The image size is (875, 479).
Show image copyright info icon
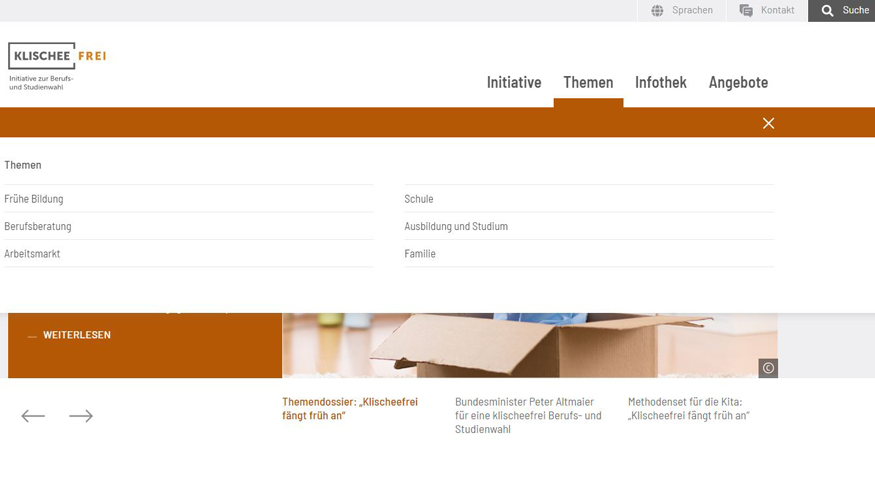[767, 368]
